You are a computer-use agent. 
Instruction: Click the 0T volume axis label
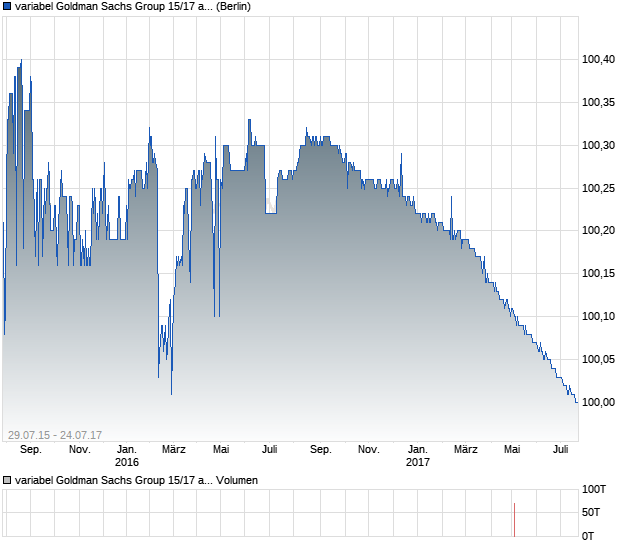click(588, 536)
